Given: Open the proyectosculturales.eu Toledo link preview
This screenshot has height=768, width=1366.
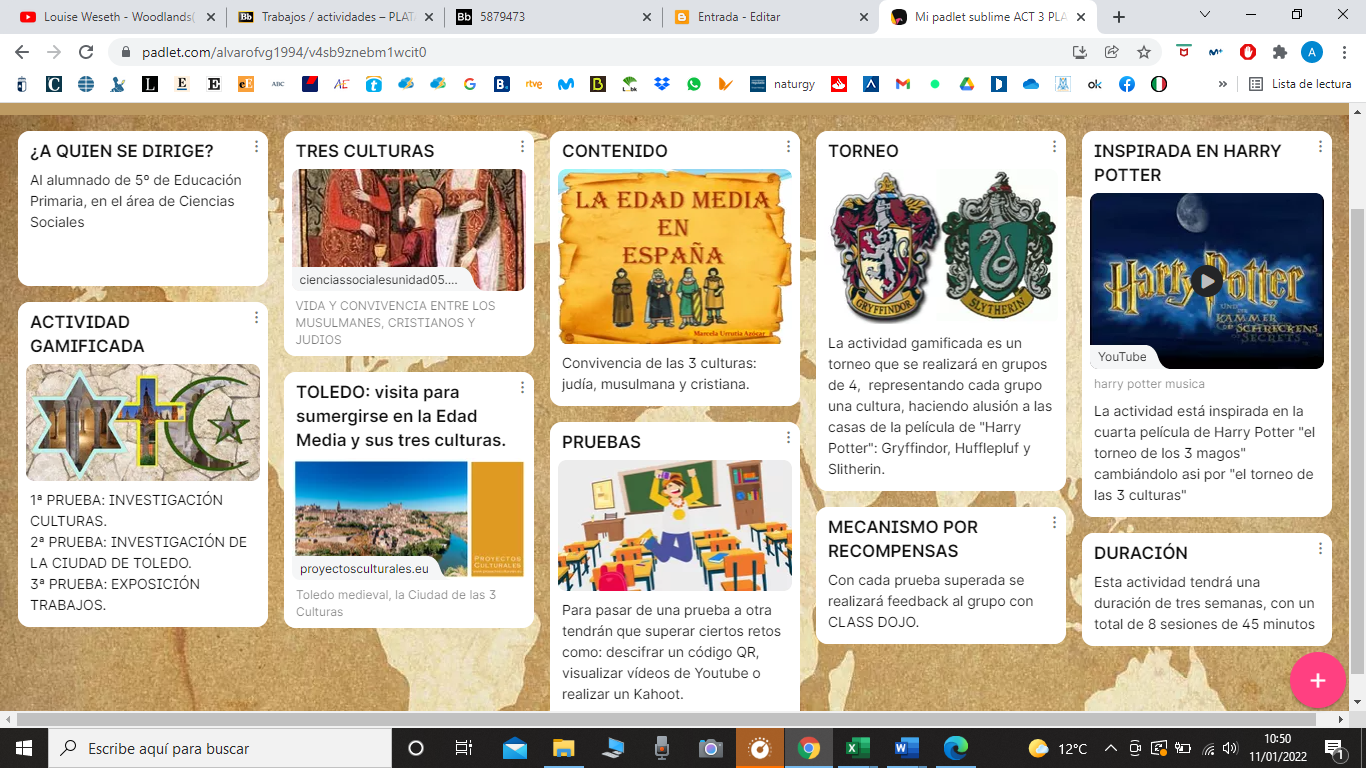Looking at the screenshot, I should click(x=409, y=519).
